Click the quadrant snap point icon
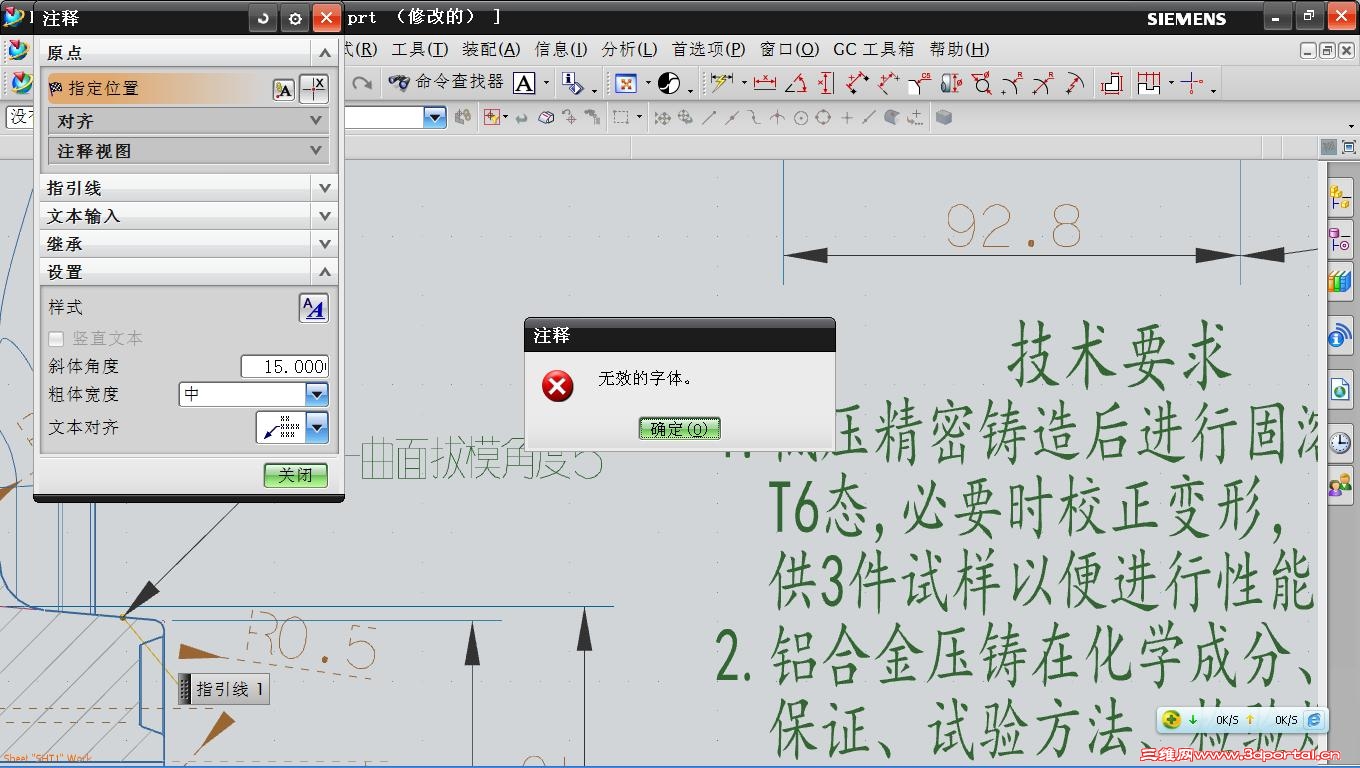 point(823,118)
